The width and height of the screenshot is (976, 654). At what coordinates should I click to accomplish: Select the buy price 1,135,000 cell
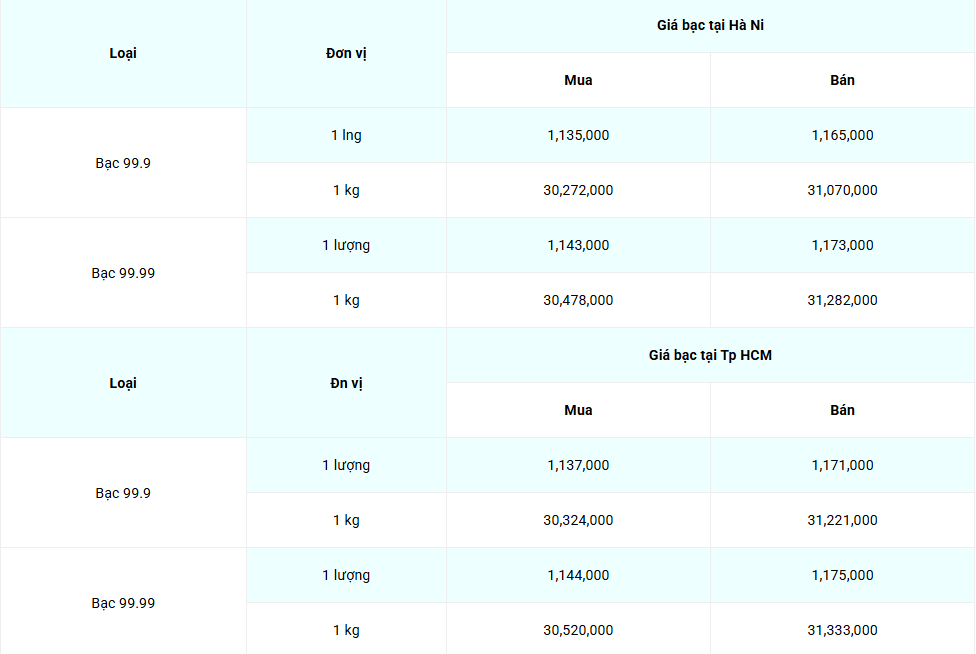point(578,135)
